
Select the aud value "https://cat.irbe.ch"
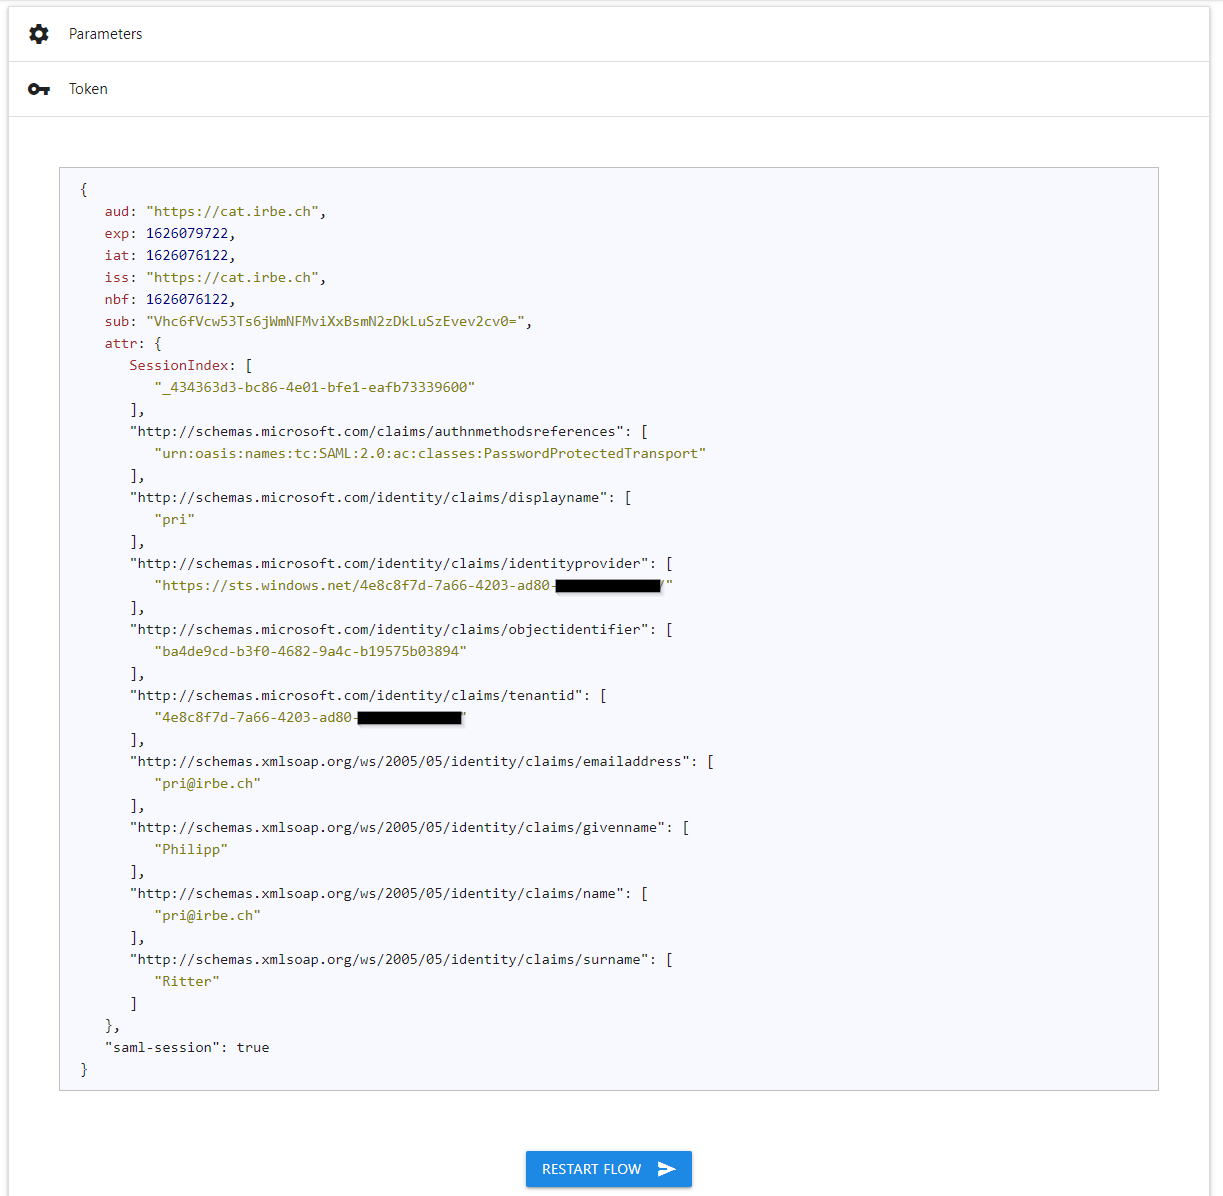232,211
